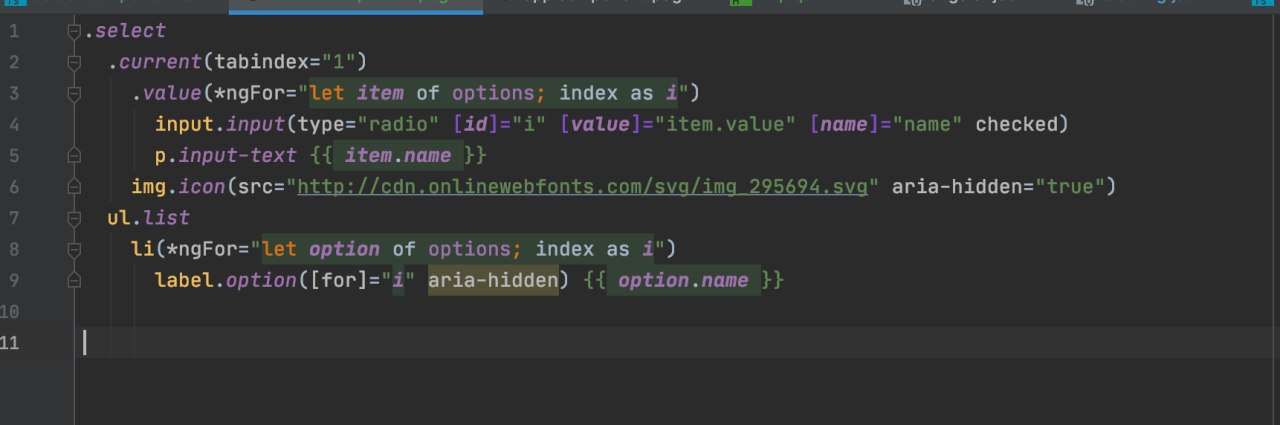The height and width of the screenshot is (425, 1280).
Task: Click the tabindex="1" attribute
Action: coord(285,63)
